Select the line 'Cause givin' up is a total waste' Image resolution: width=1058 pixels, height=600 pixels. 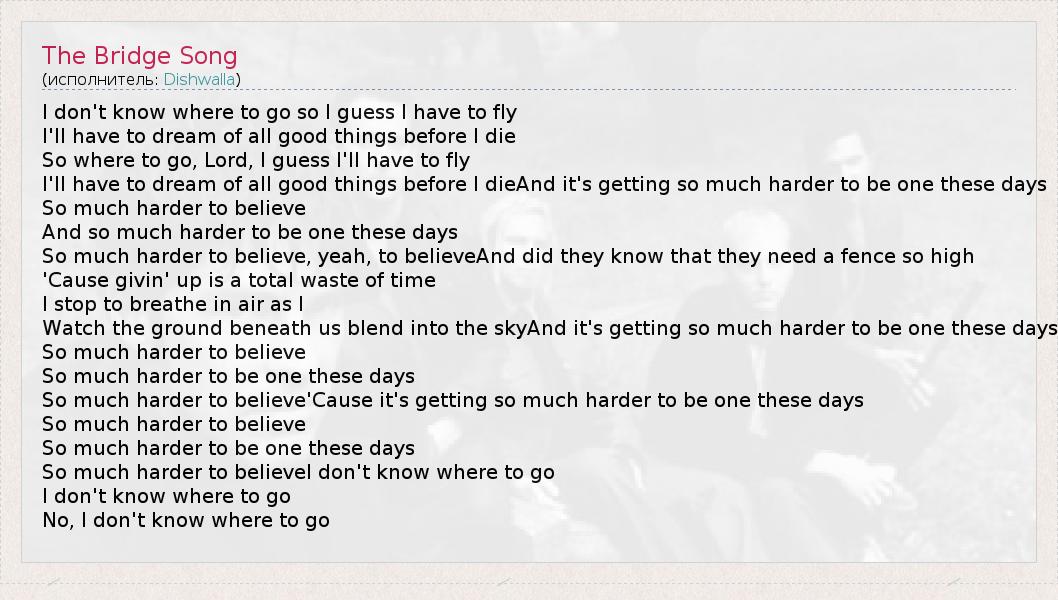(239, 280)
